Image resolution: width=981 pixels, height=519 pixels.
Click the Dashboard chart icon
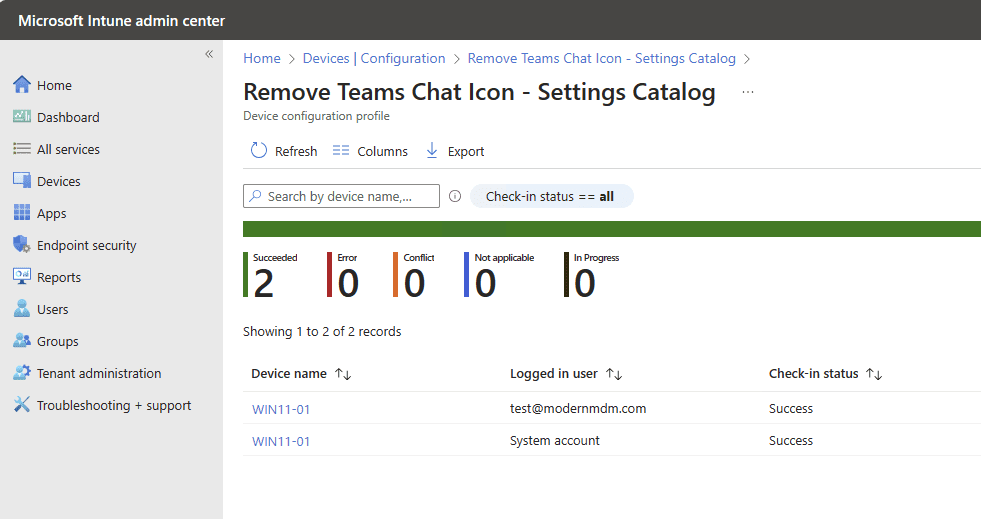(22, 116)
